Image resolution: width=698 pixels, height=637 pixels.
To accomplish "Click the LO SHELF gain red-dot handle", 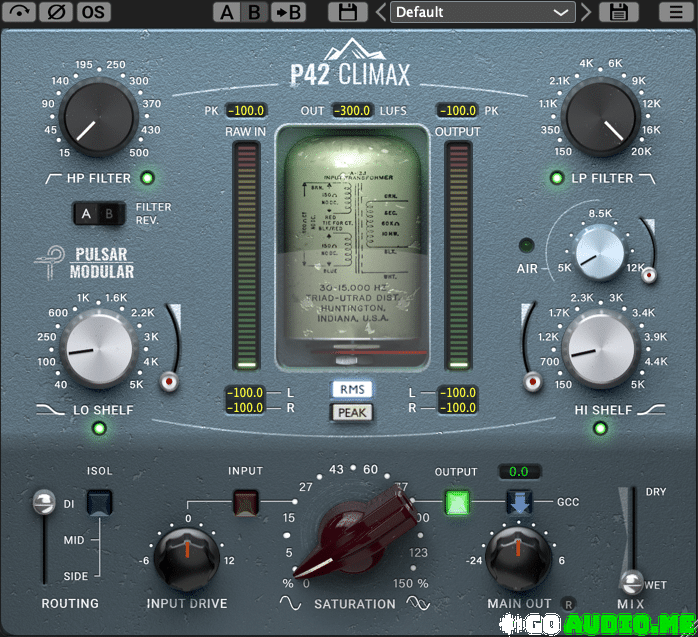I will point(169,381).
